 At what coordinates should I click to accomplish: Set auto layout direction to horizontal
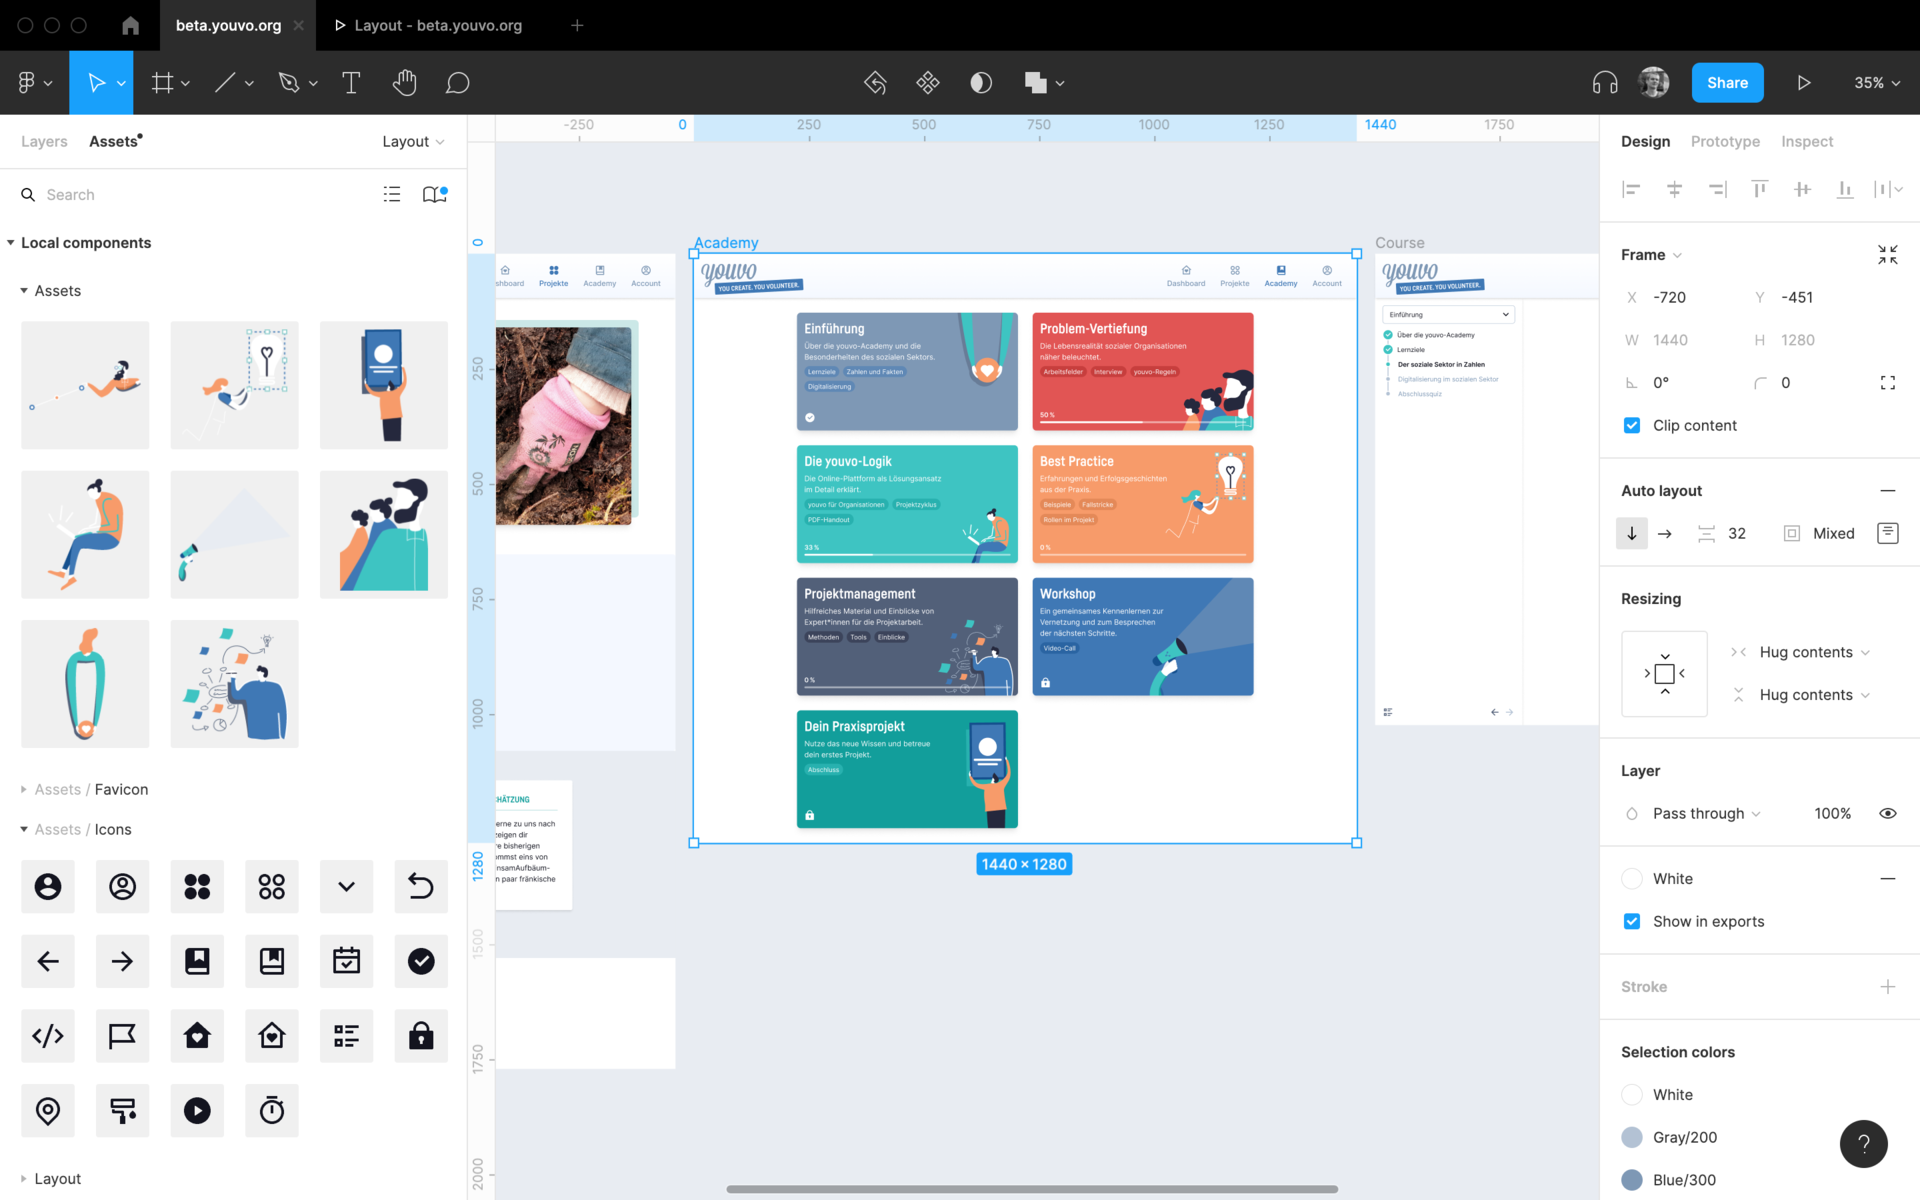(1665, 533)
